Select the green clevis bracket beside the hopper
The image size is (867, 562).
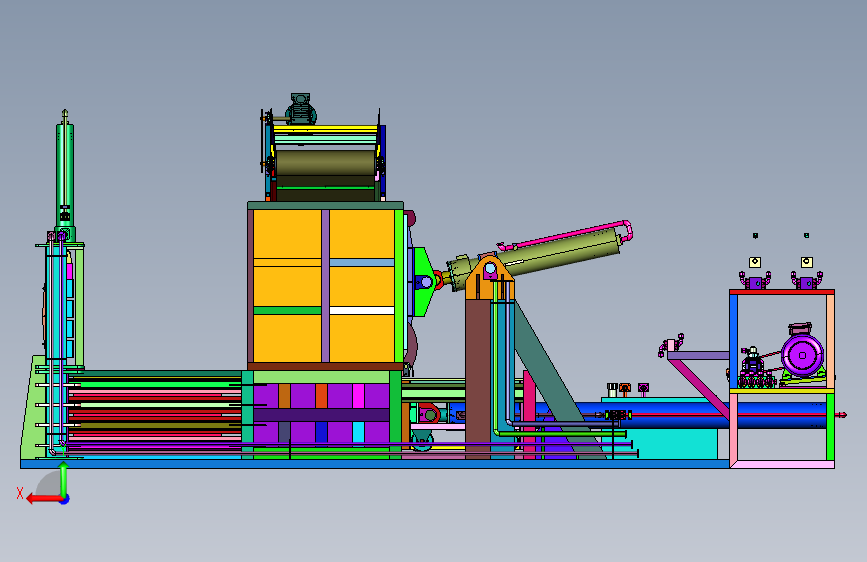[425, 282]
